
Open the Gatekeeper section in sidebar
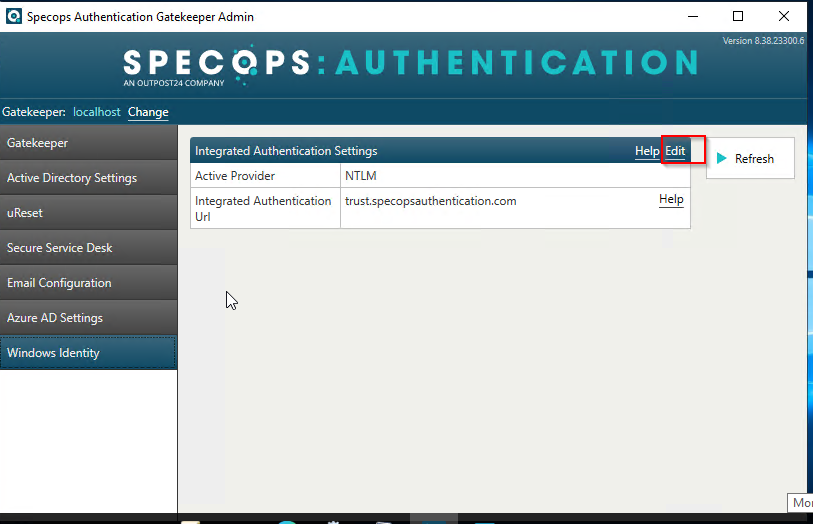89,143
